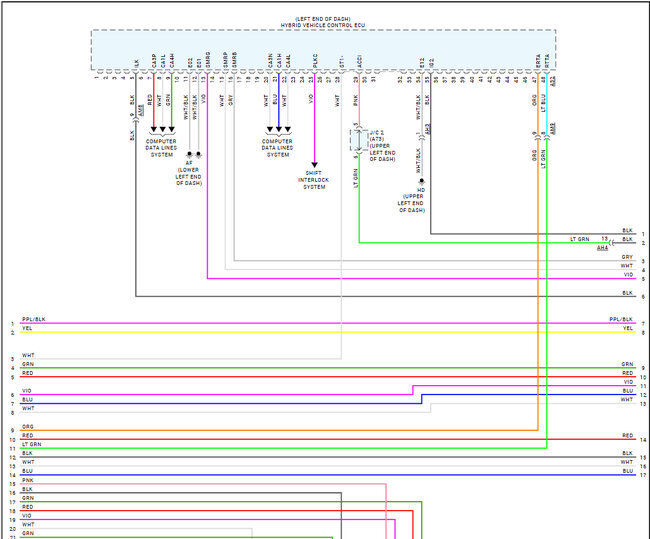The width and height of the screenshot is (650, 539).
Task: Select the underlined "AH4" connector reference
Action: pyautogui.click(x=602, y=248)
